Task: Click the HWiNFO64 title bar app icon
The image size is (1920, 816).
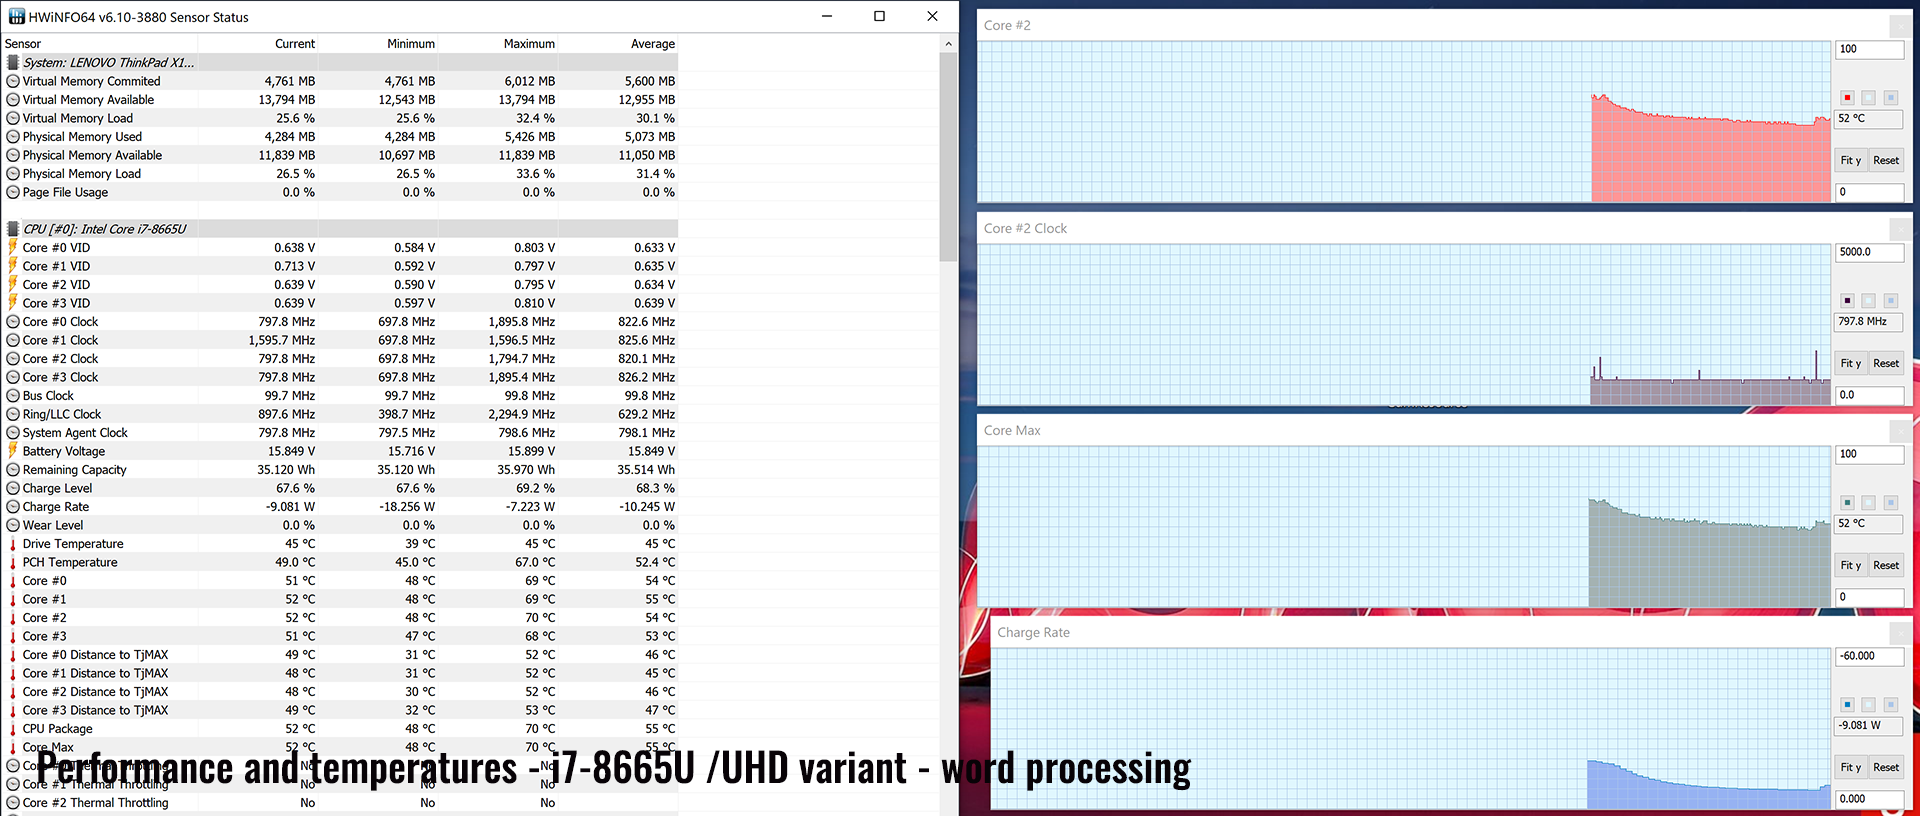Action: click(16, 17)
